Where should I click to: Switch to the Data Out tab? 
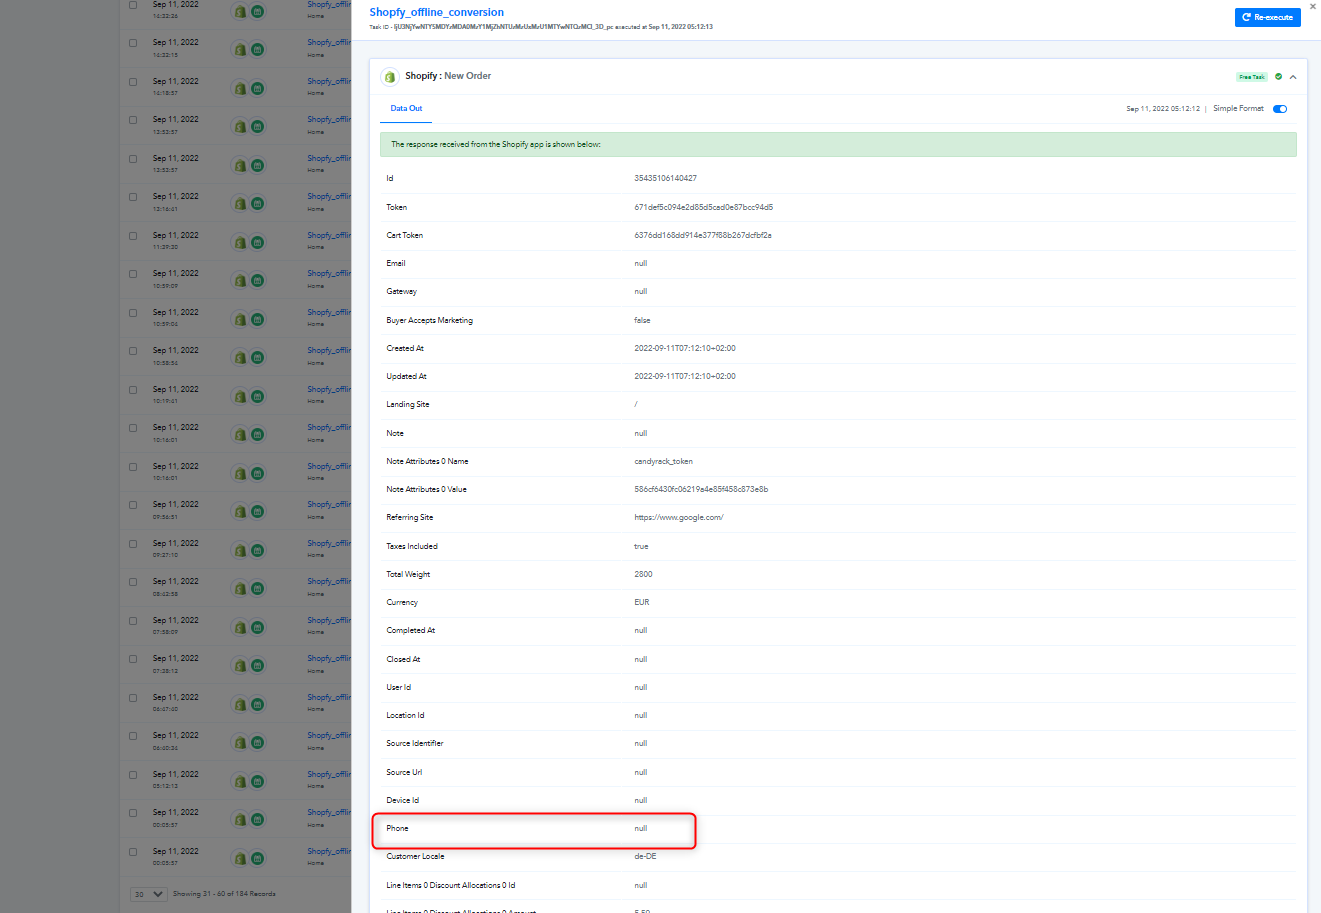[x=406, y=108]
